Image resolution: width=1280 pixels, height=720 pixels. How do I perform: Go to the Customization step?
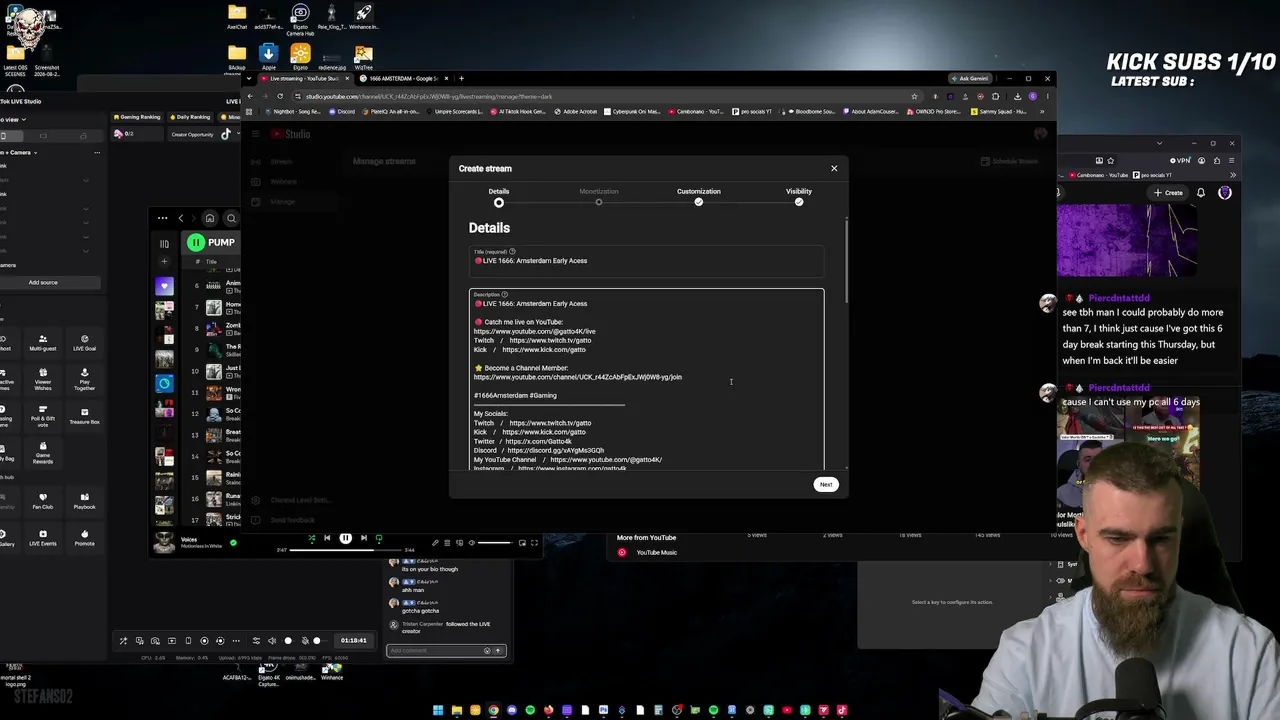click(x=698, y=196)
